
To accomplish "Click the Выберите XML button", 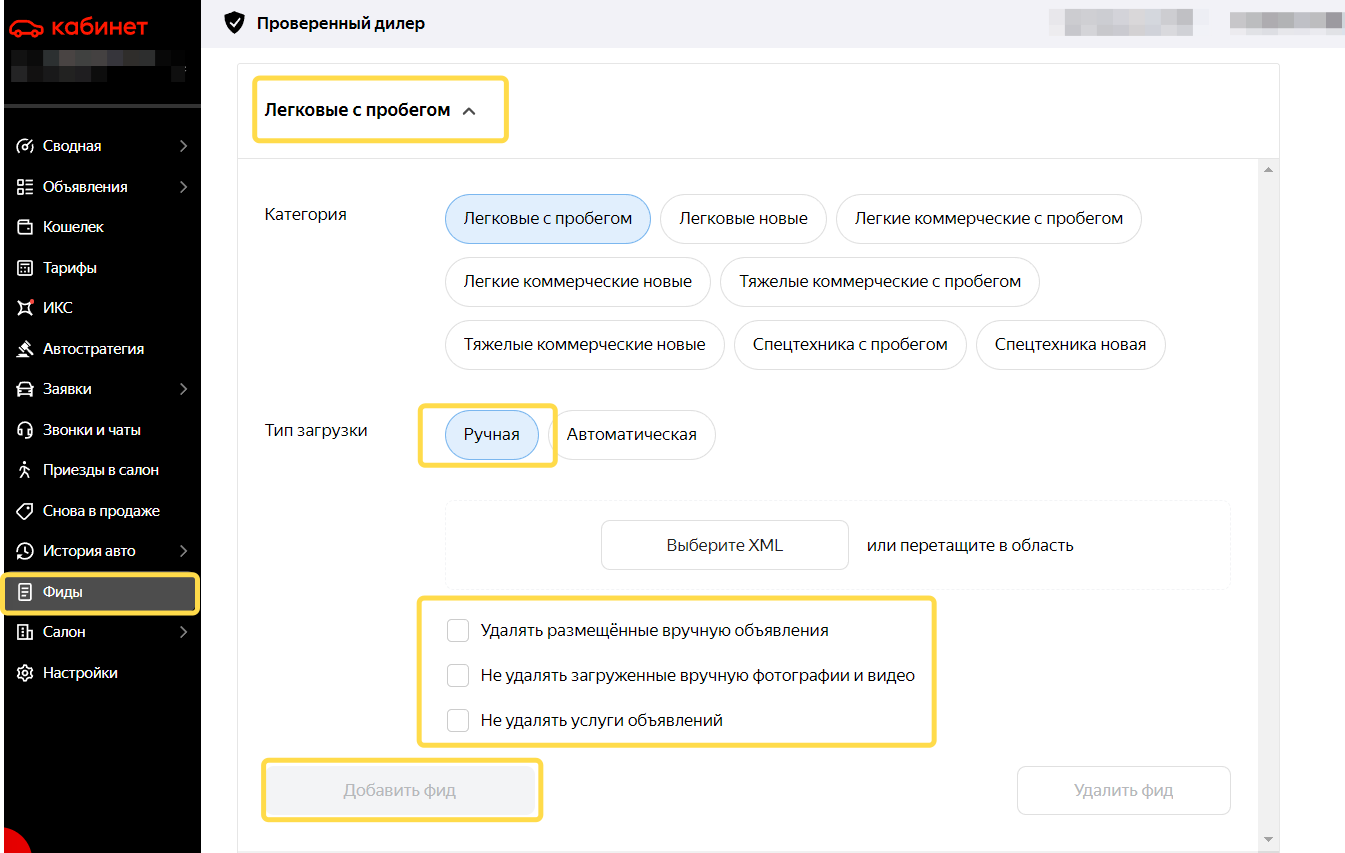I will click(725, 545).
